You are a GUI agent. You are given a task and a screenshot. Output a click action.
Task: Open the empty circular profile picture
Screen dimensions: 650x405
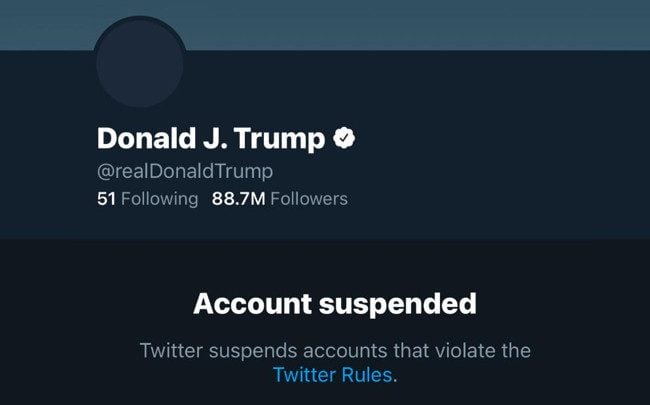coord(140,63)
